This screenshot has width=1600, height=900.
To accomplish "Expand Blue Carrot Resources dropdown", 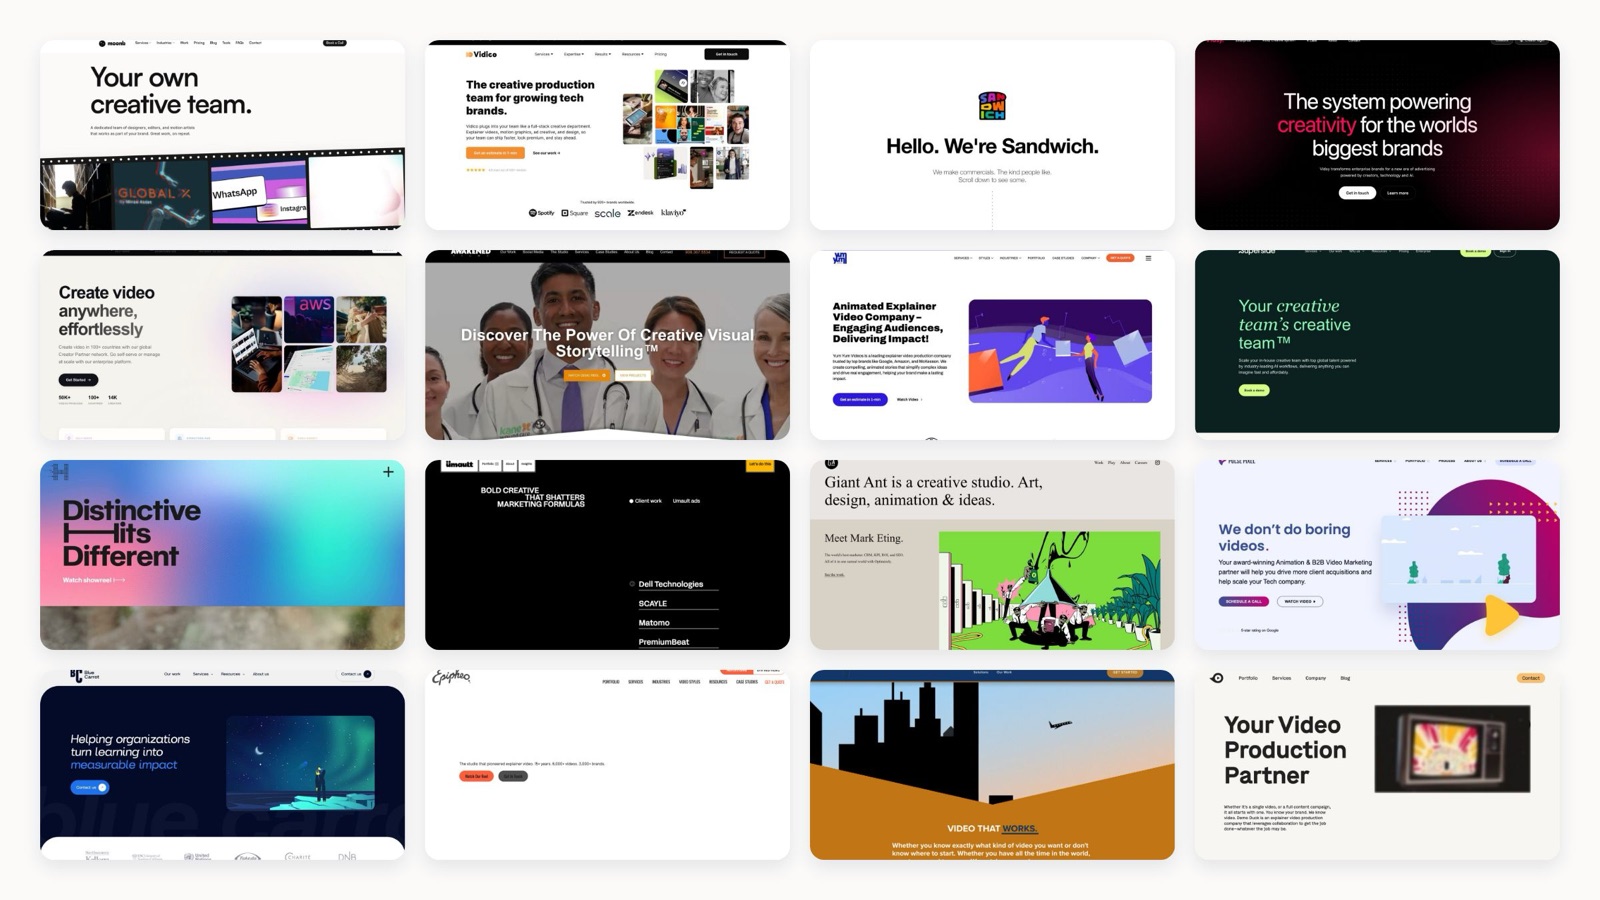I will point(232,674).
